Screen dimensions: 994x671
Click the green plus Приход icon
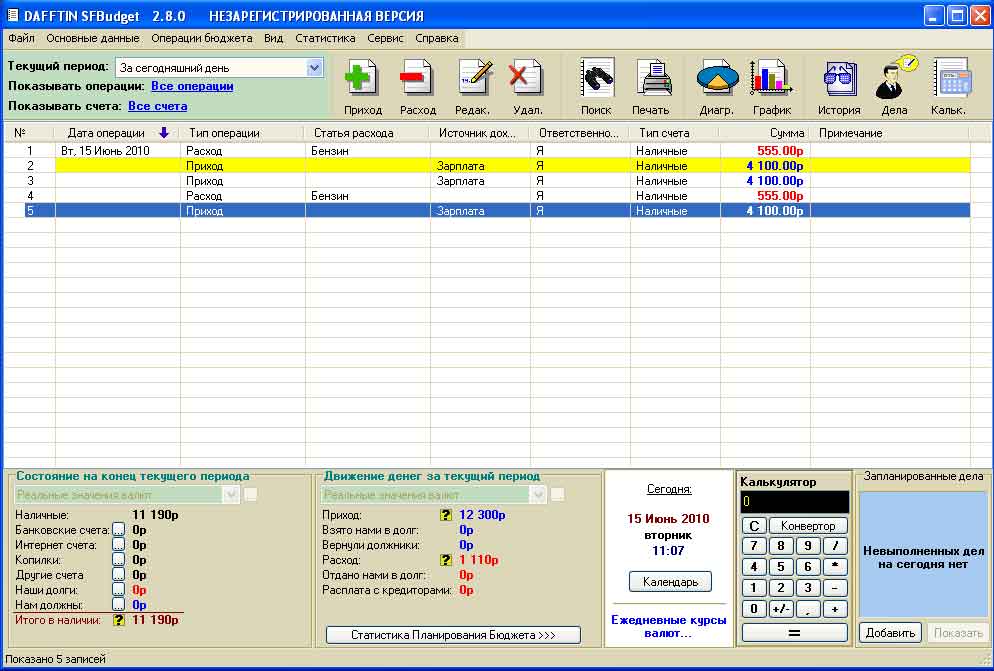pos(362,79)
